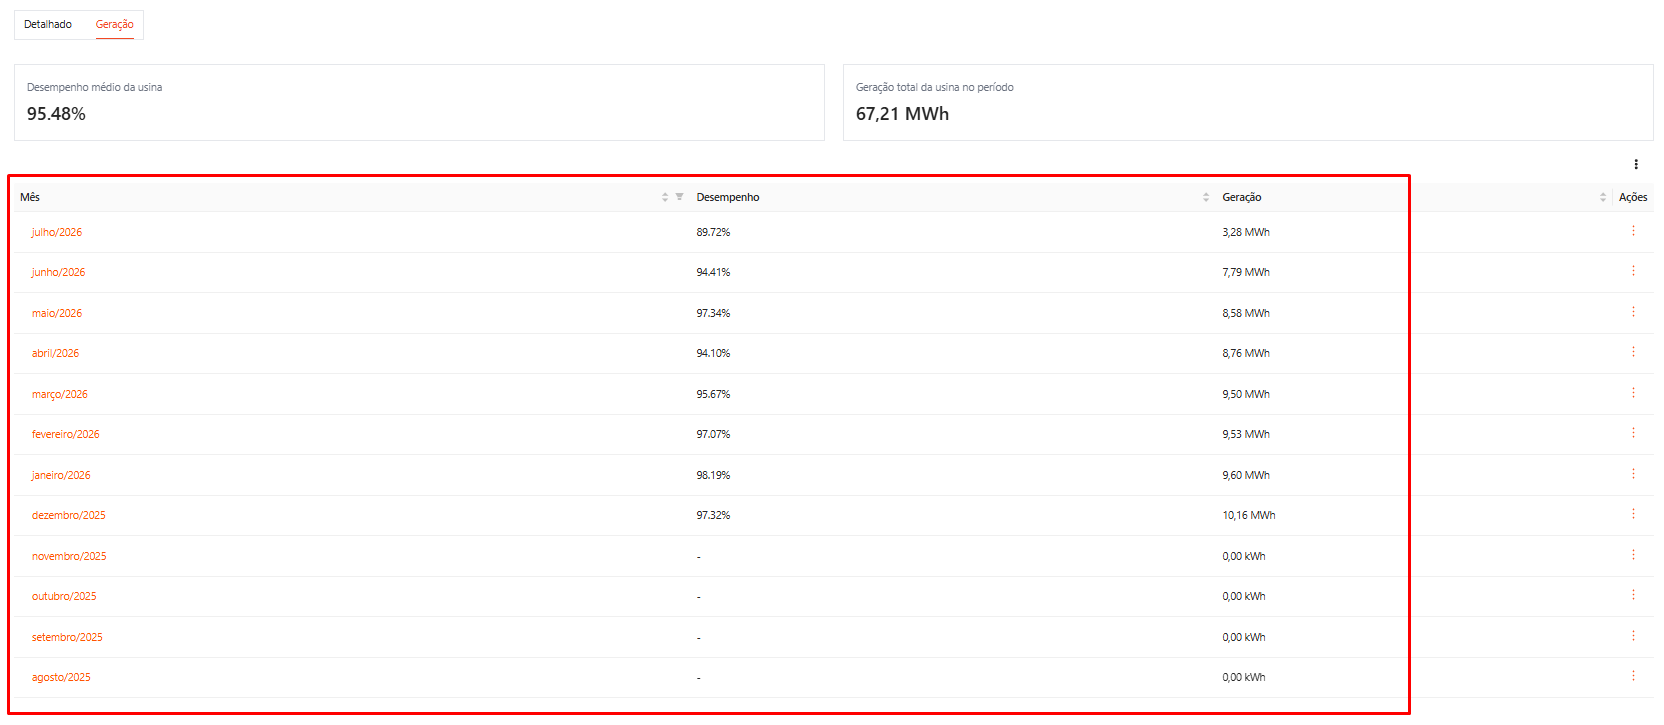The width and height of the screenshot is (1664, 725).
Task: Select the Geração tab
Action: [x=115, y=24]
